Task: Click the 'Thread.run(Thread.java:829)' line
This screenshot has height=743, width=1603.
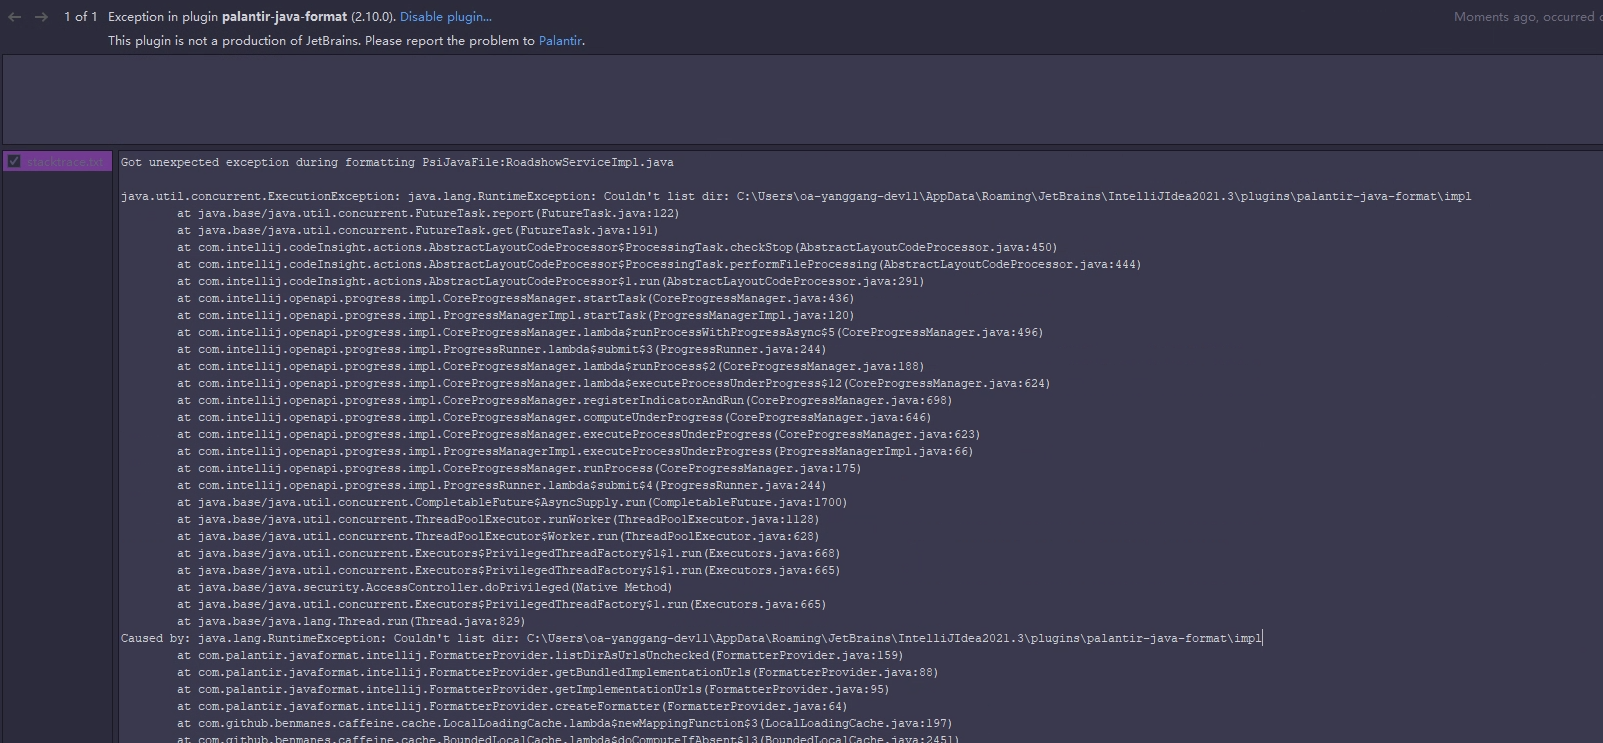Action: coord(351,621)
